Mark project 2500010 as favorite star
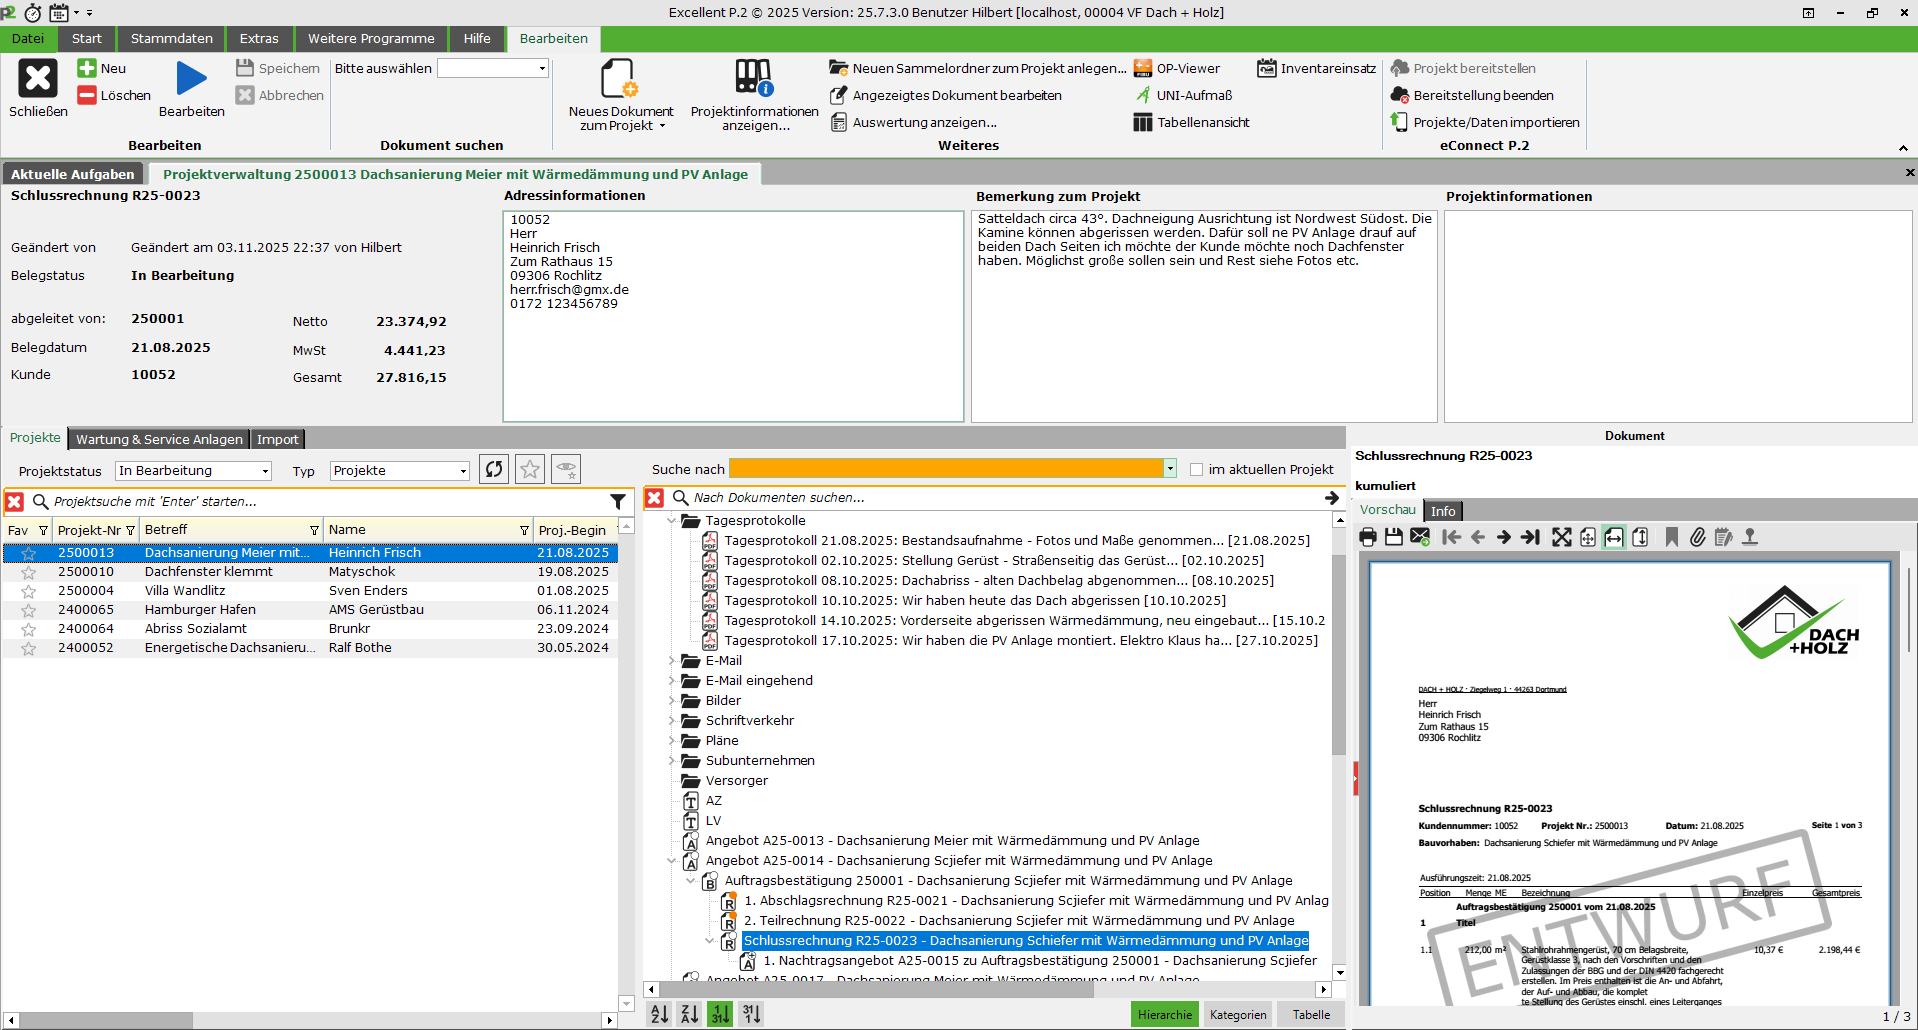This screenshot has width=1918, height=1030. 29,573
